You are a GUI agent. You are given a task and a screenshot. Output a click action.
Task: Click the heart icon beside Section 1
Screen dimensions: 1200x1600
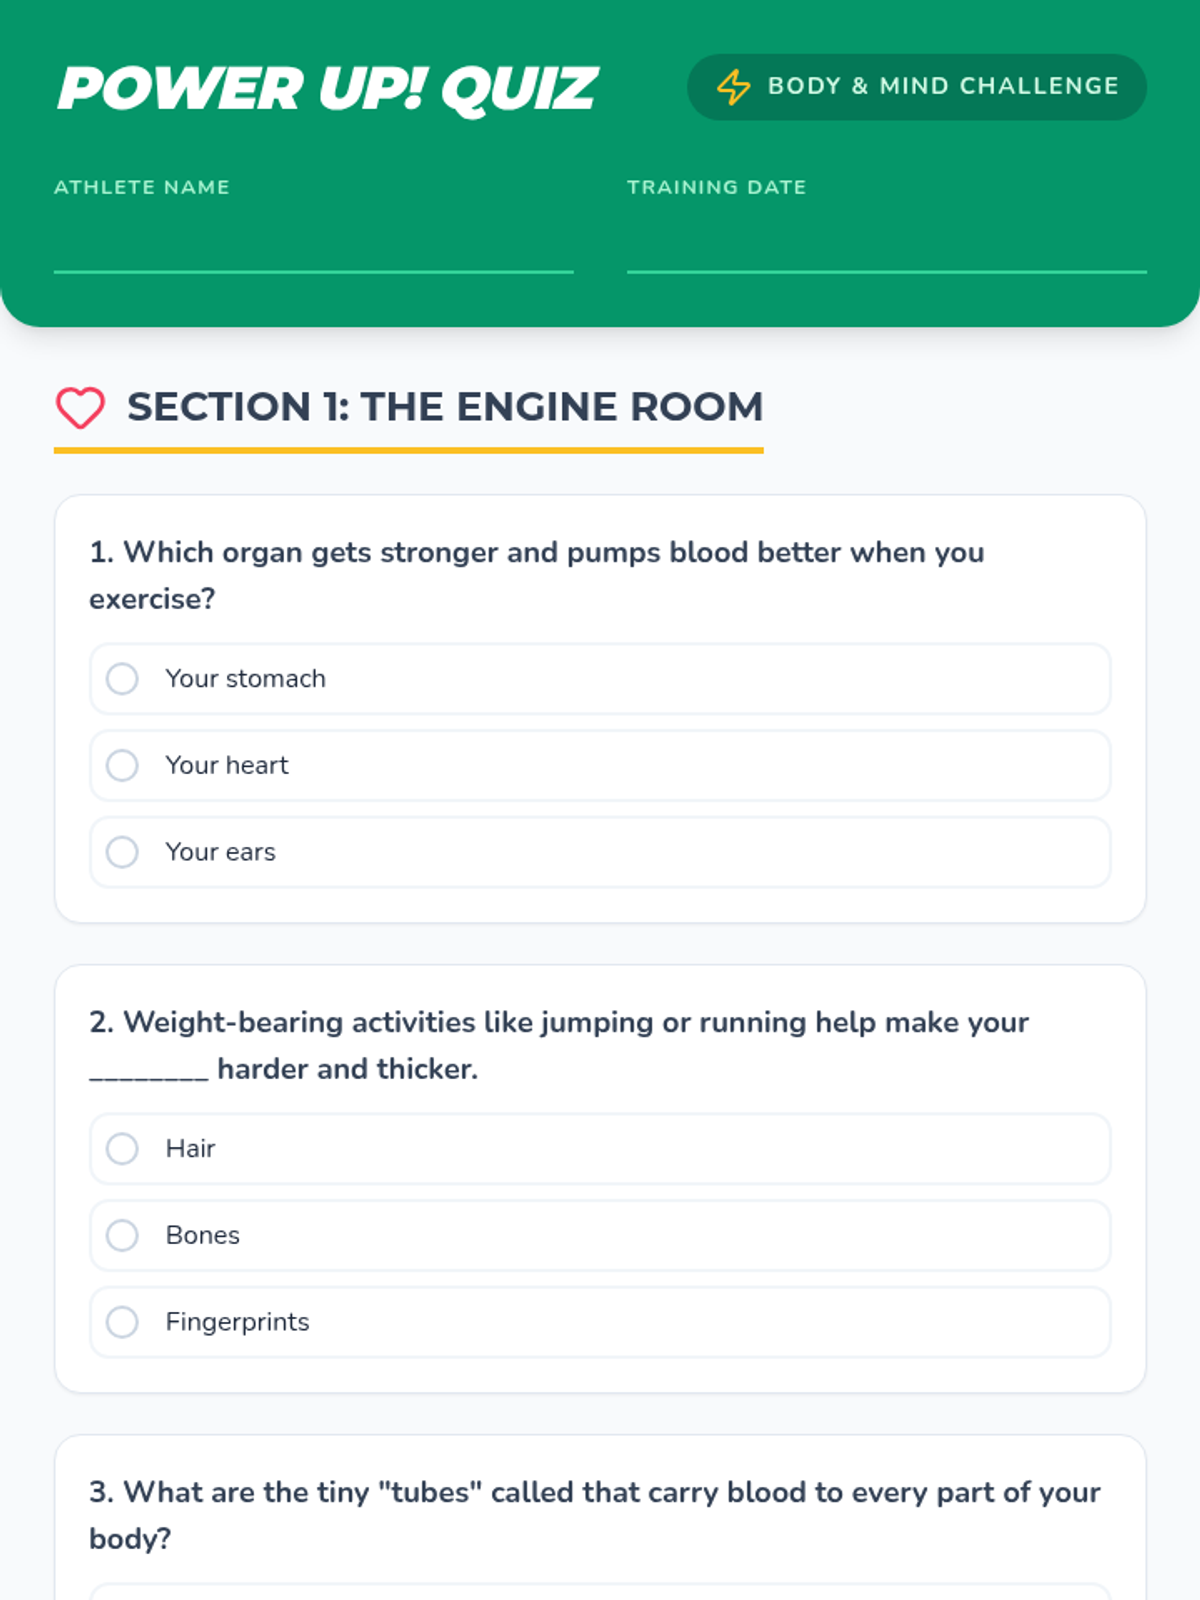(x=80, y=408)
